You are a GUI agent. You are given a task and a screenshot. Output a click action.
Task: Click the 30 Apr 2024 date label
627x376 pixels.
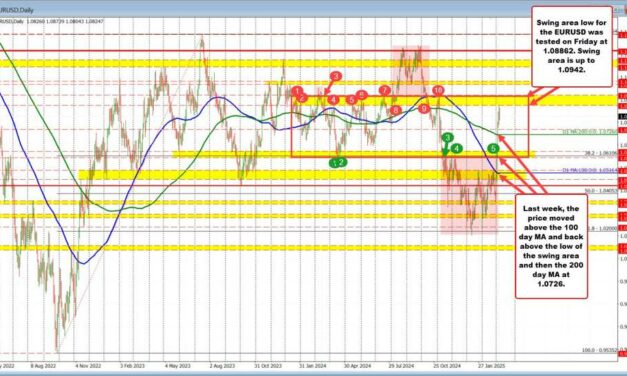tap(357, 366)
